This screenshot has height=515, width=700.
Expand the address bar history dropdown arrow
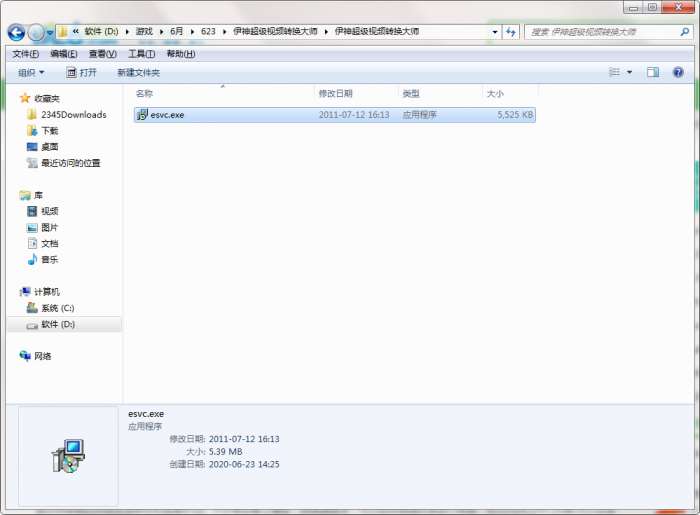(495, 32)
